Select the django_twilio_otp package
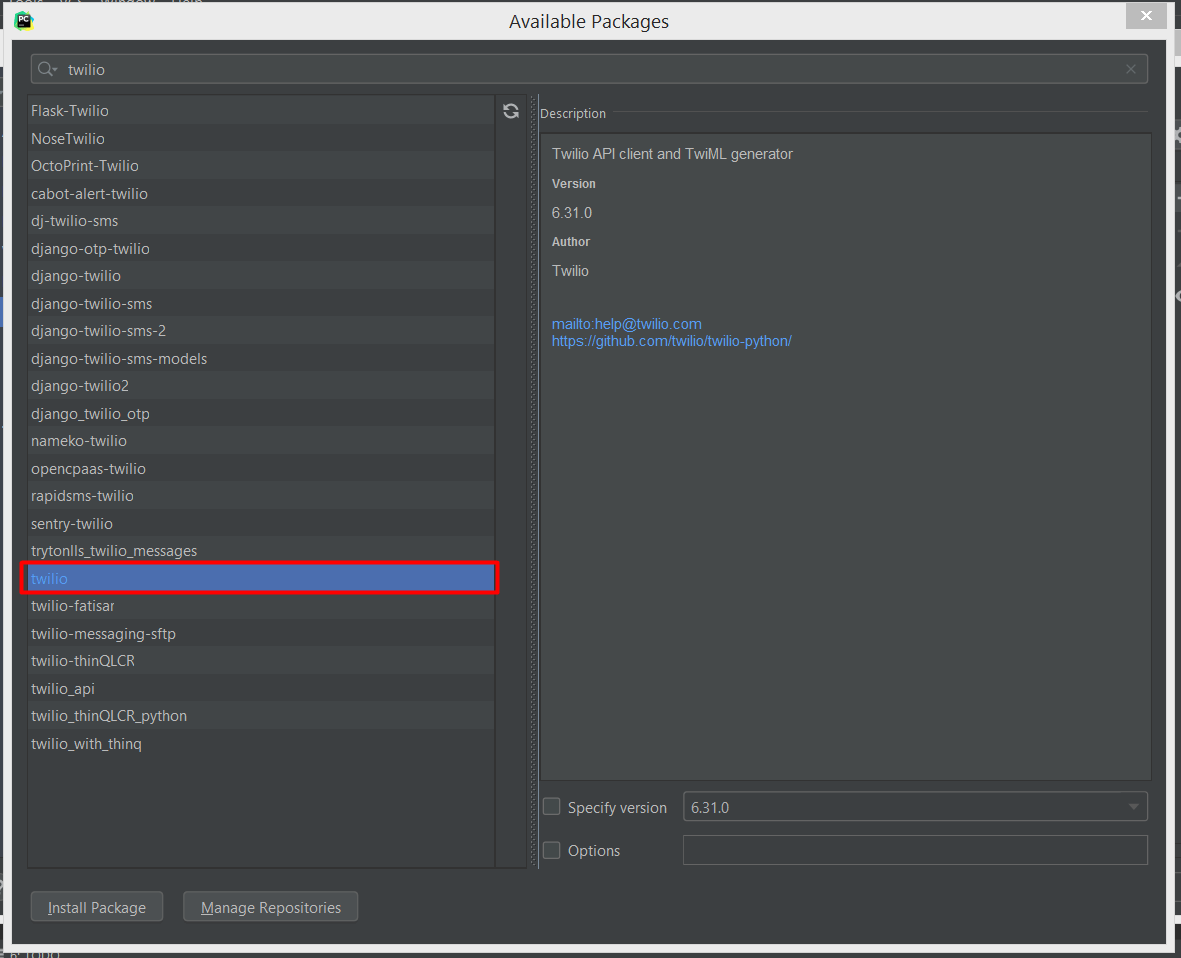 (x=261, y=413)
